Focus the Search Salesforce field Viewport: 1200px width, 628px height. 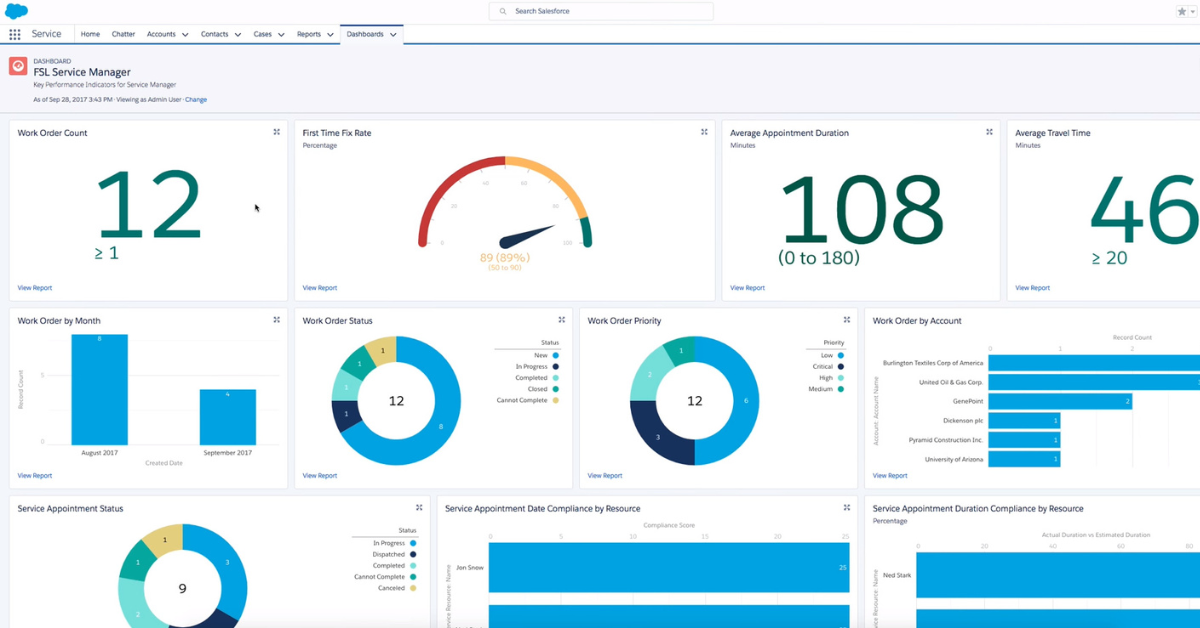[601, 12]
